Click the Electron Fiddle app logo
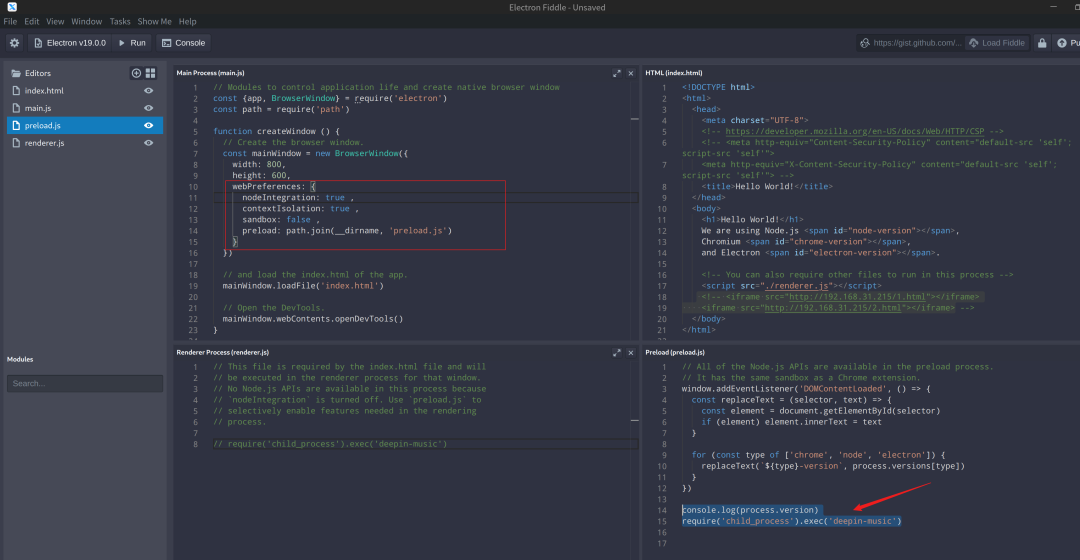 coord(10,7)
